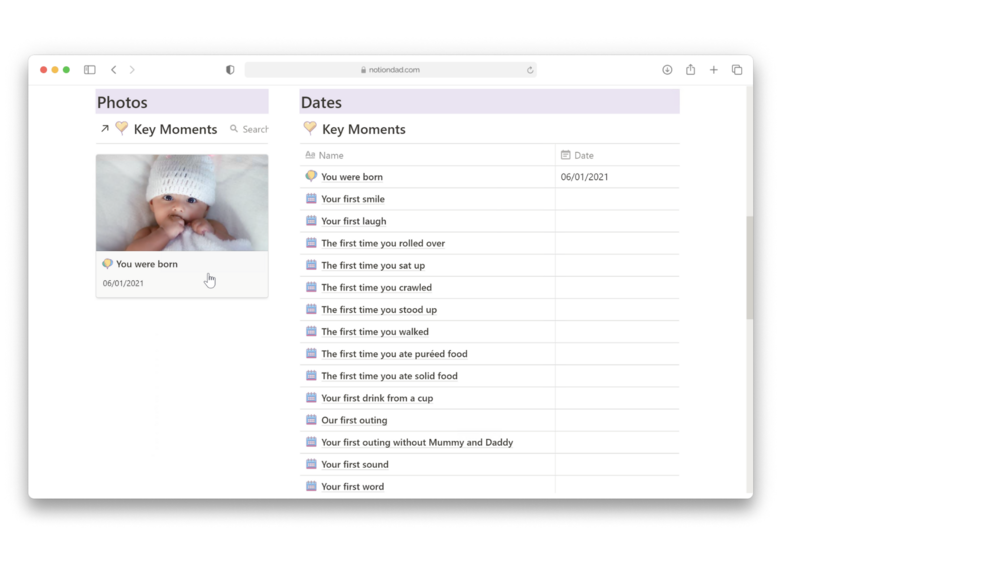Open linked Key Moments arrow in Photos
Viewport: 1005px width, 565px height.
(x=104, y=129)
